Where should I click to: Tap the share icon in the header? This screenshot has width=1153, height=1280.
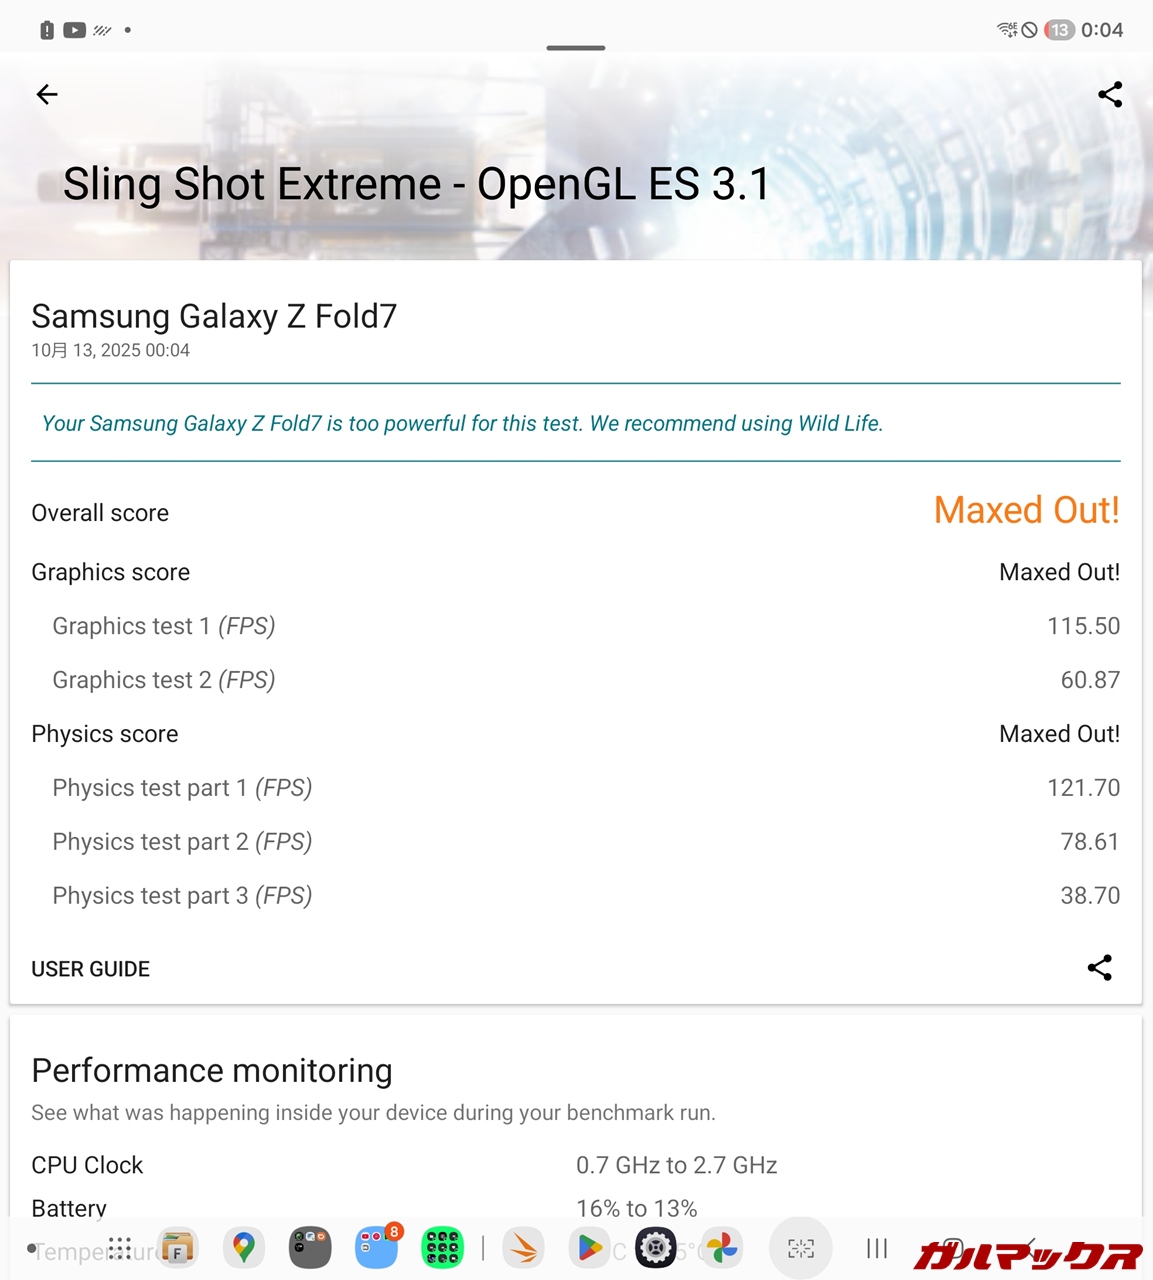click(x=1110, y=95)
